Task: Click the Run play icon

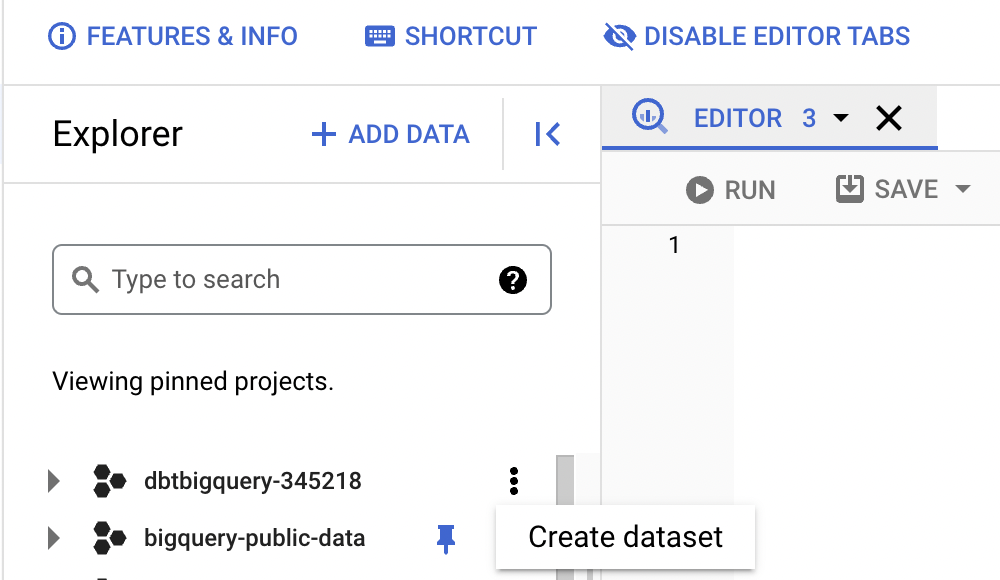Action: tap(700, 190)
